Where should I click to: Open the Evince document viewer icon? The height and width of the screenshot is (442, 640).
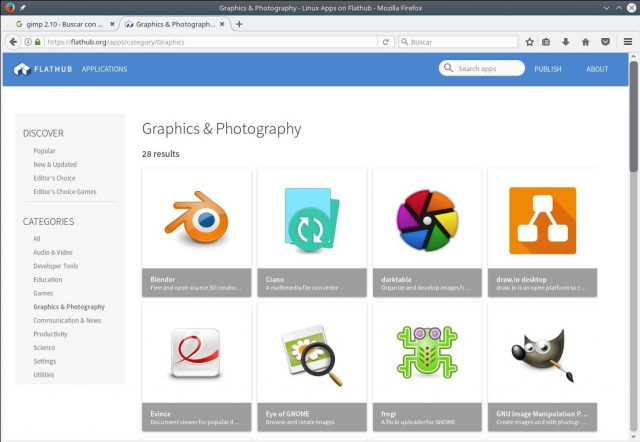196,352
